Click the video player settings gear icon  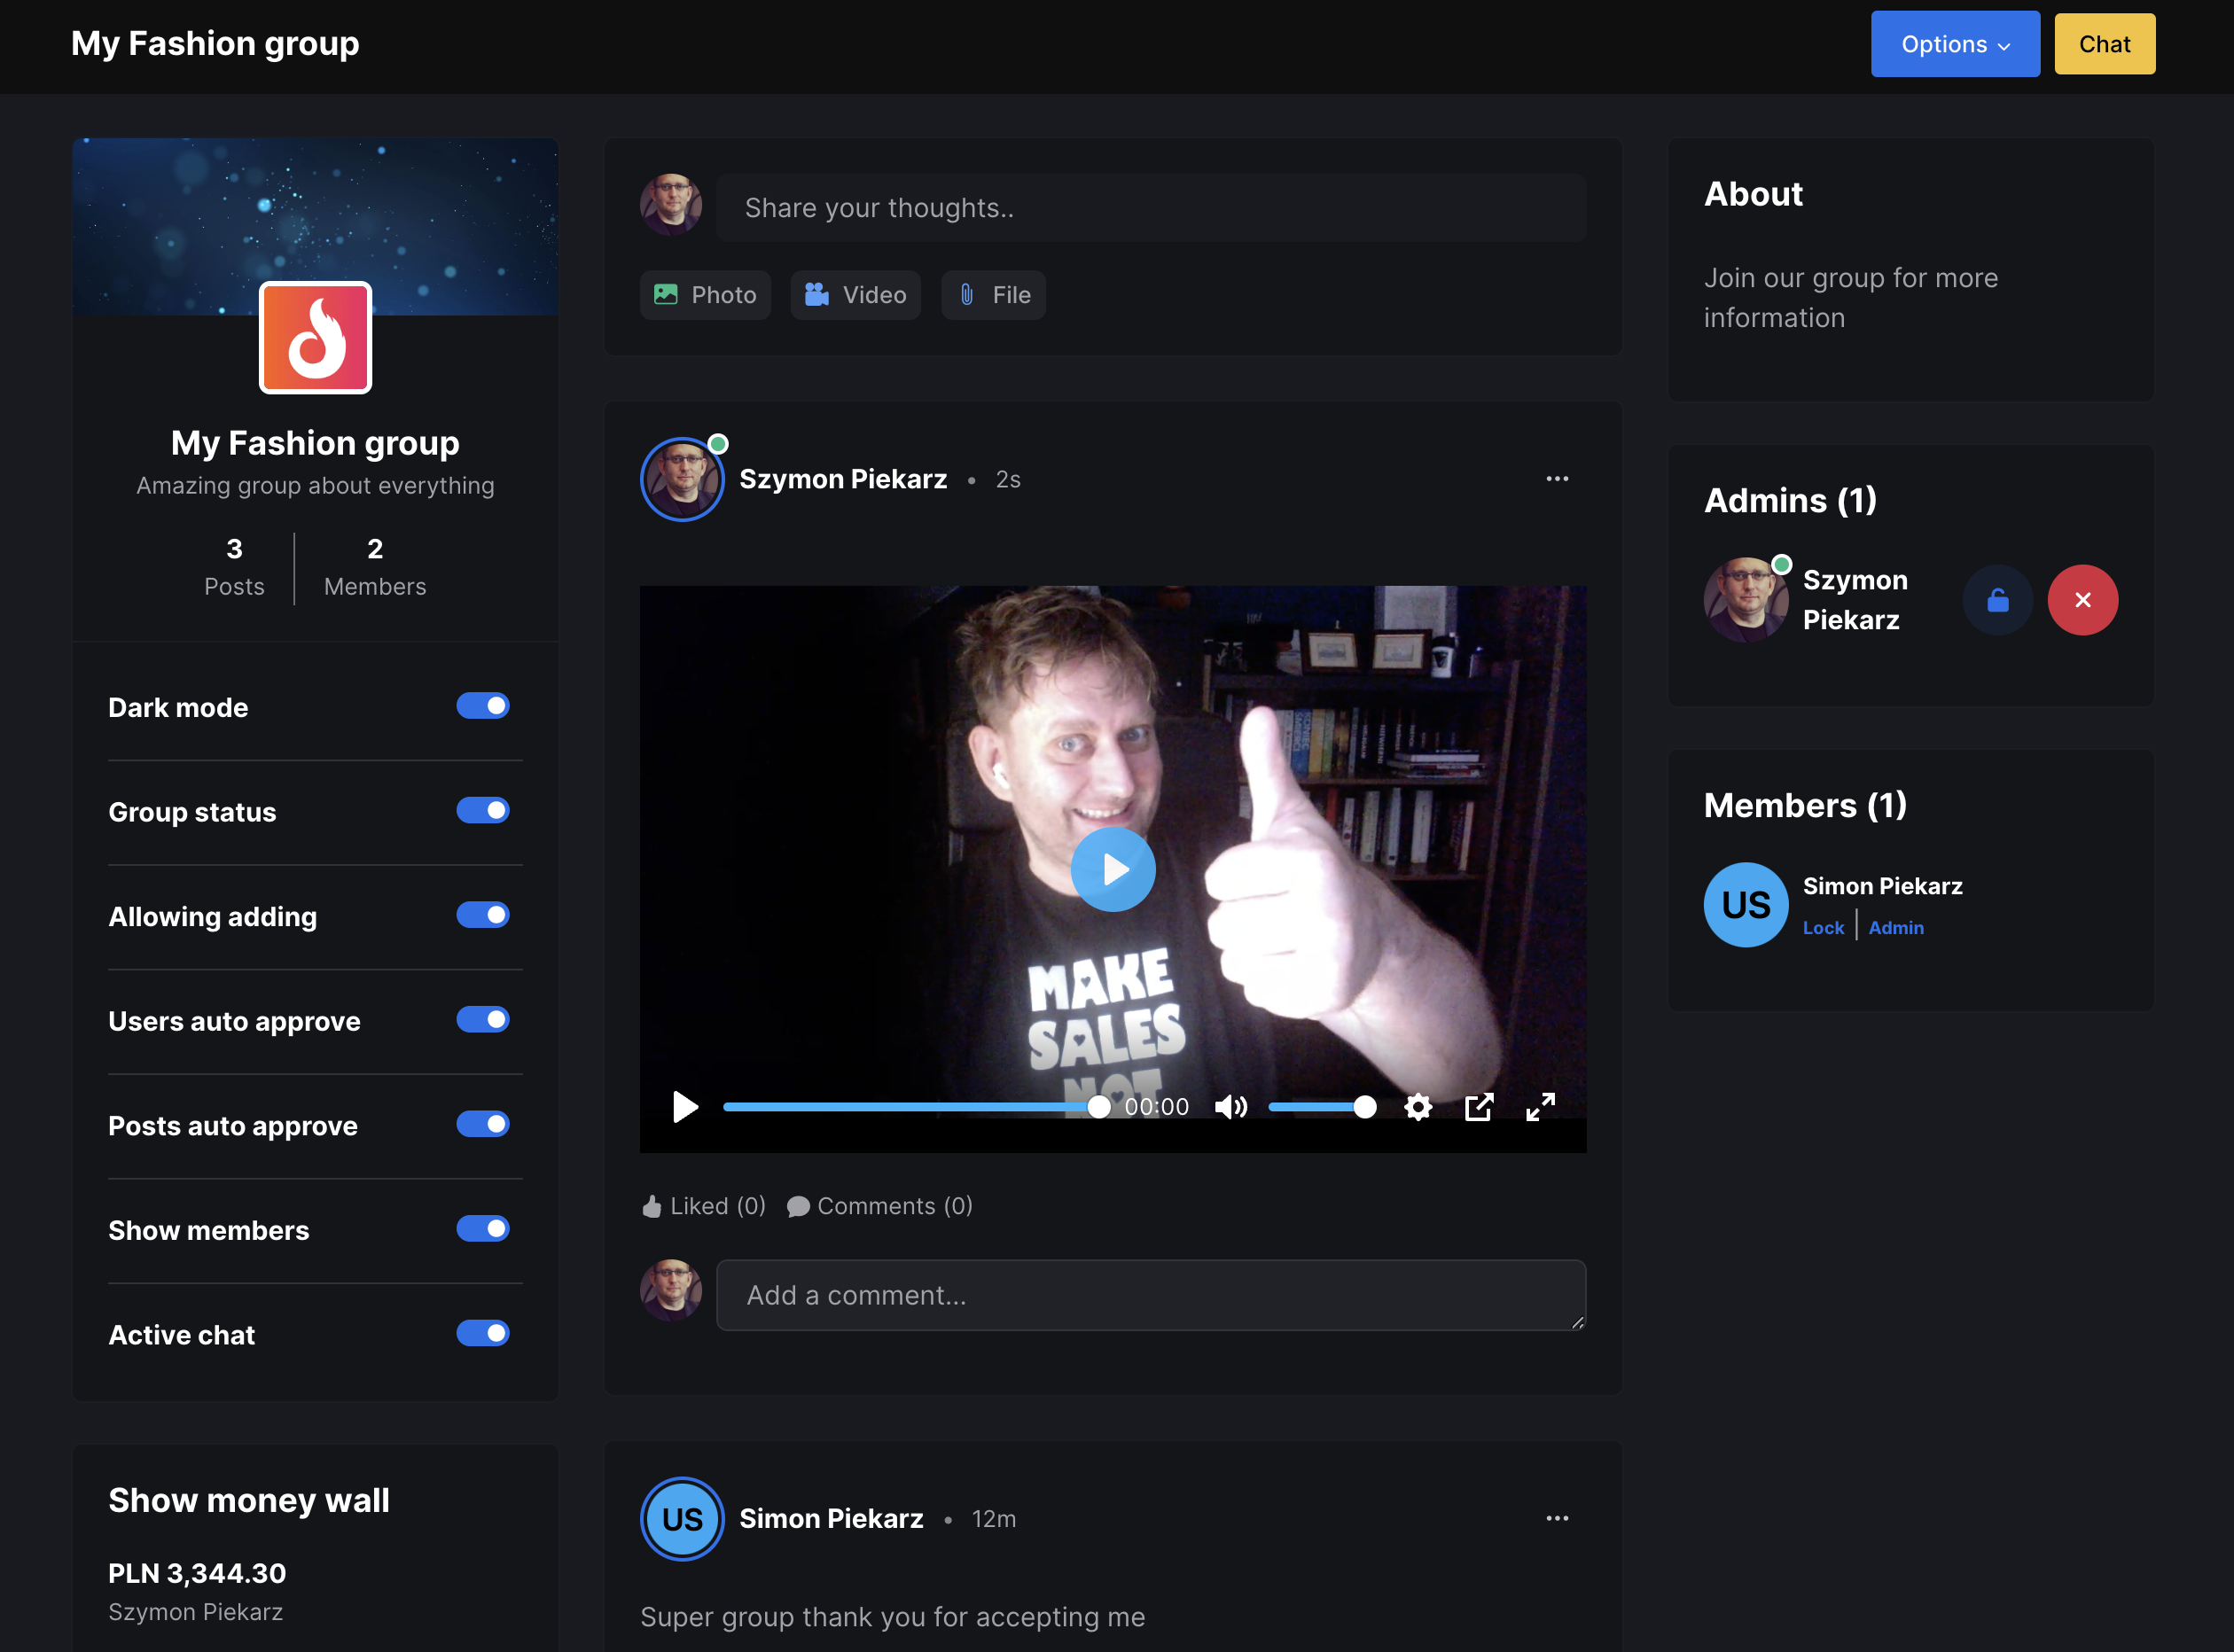tap(1418, 1107)
